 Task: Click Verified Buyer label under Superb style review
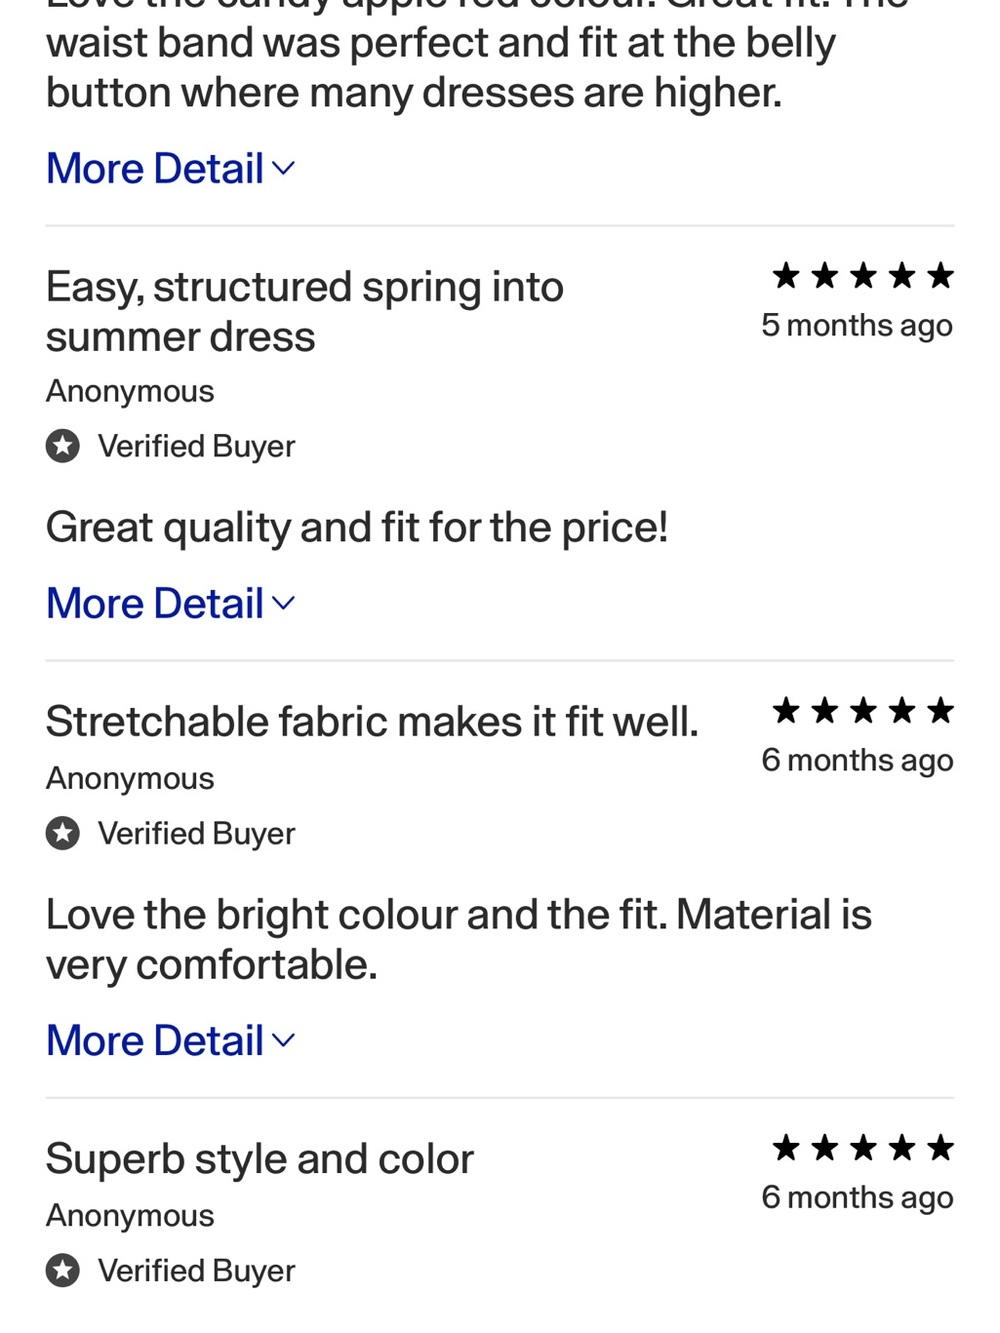click(x=196, y=1271)
